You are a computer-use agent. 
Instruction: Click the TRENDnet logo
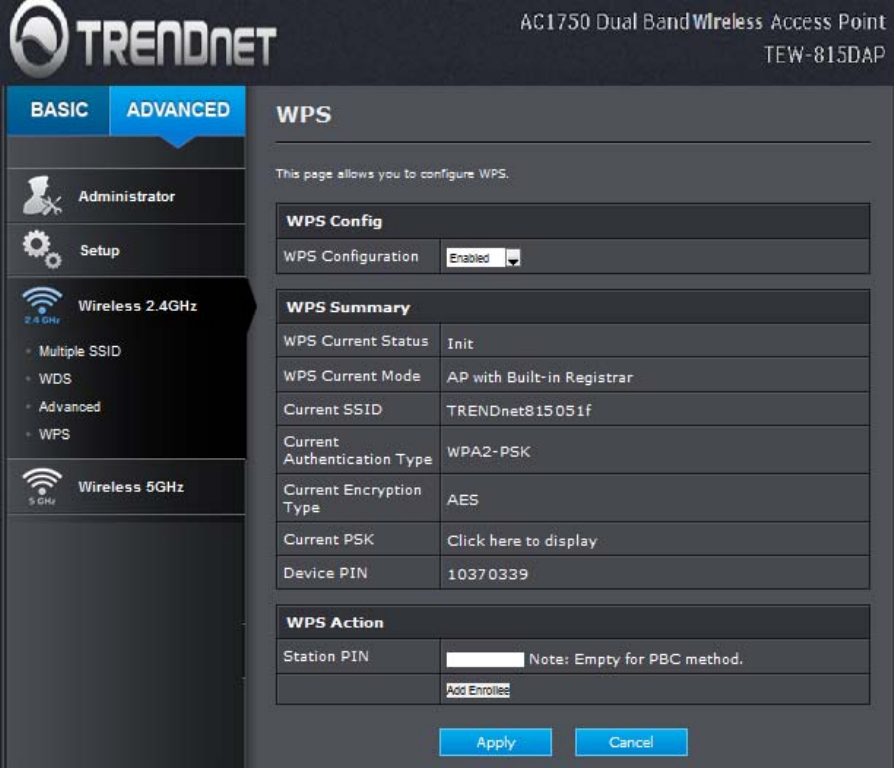click(x=143, y=39)
